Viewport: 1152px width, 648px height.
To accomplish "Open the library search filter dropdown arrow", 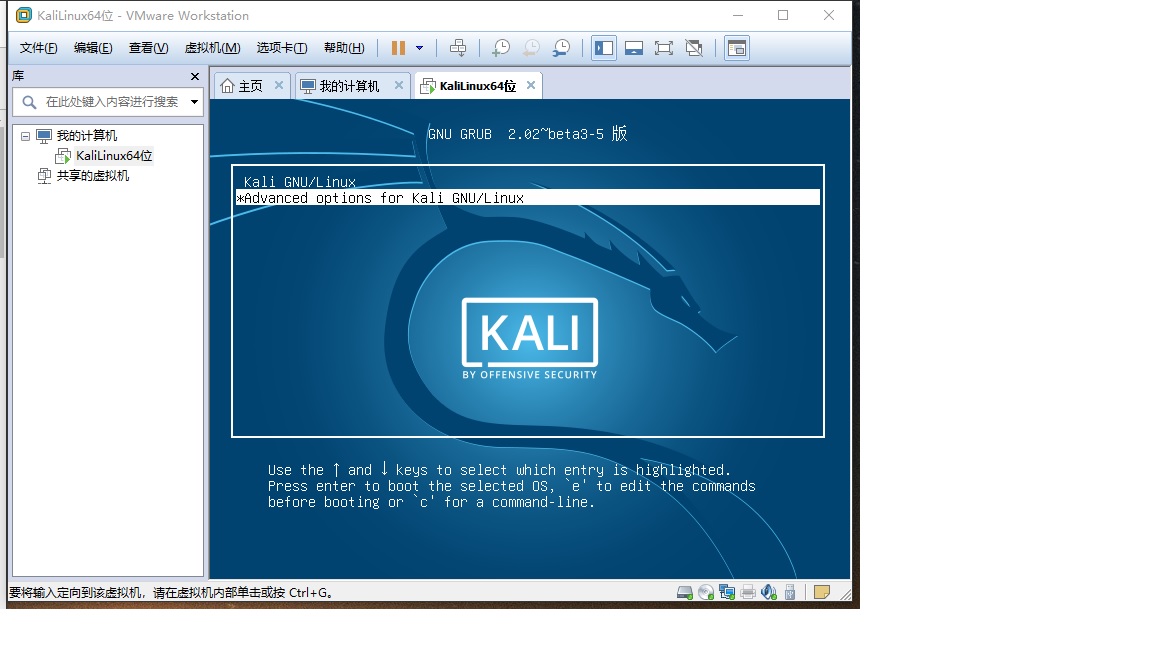I will pos(195,102).
